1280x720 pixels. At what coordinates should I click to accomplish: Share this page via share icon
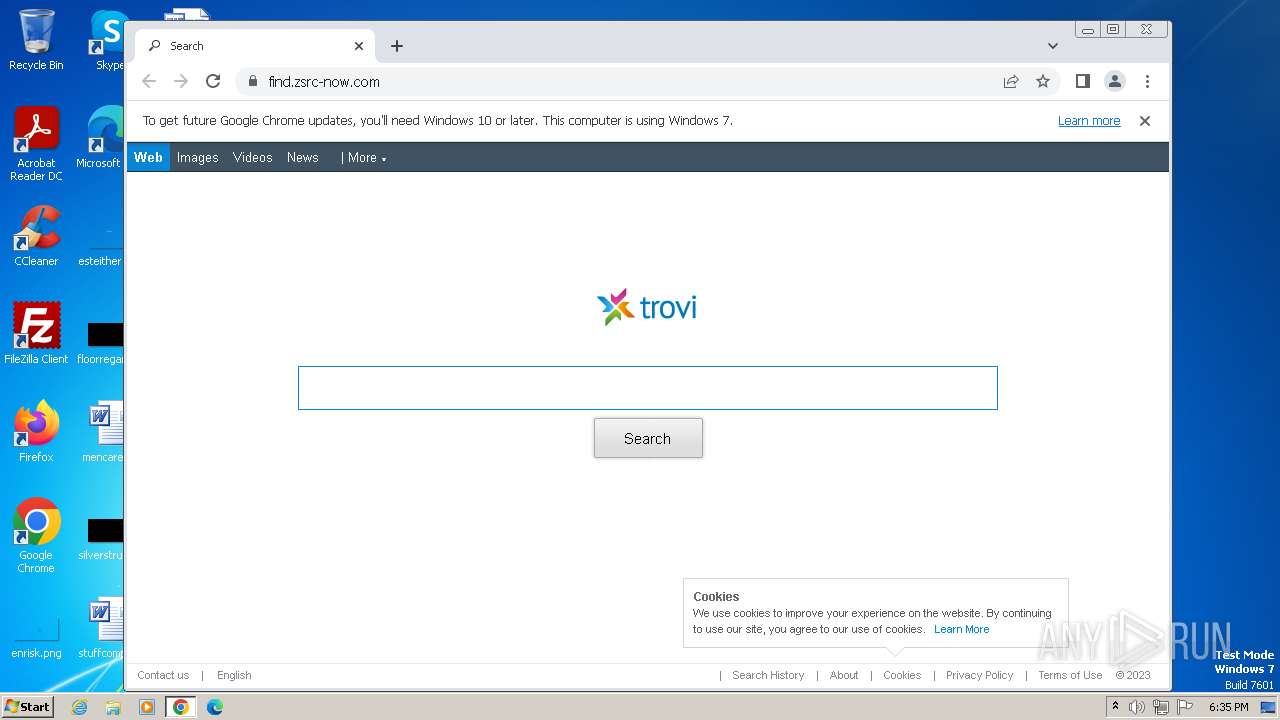(1011, 81)
